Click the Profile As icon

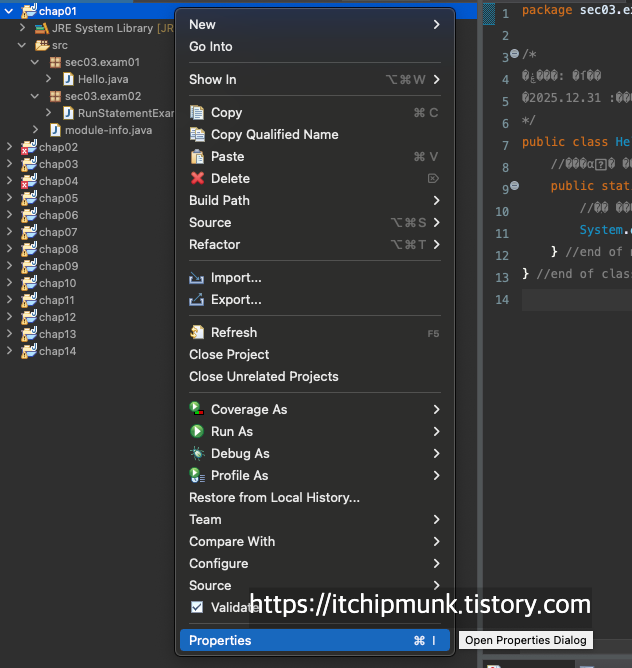[x=197, y=475]
